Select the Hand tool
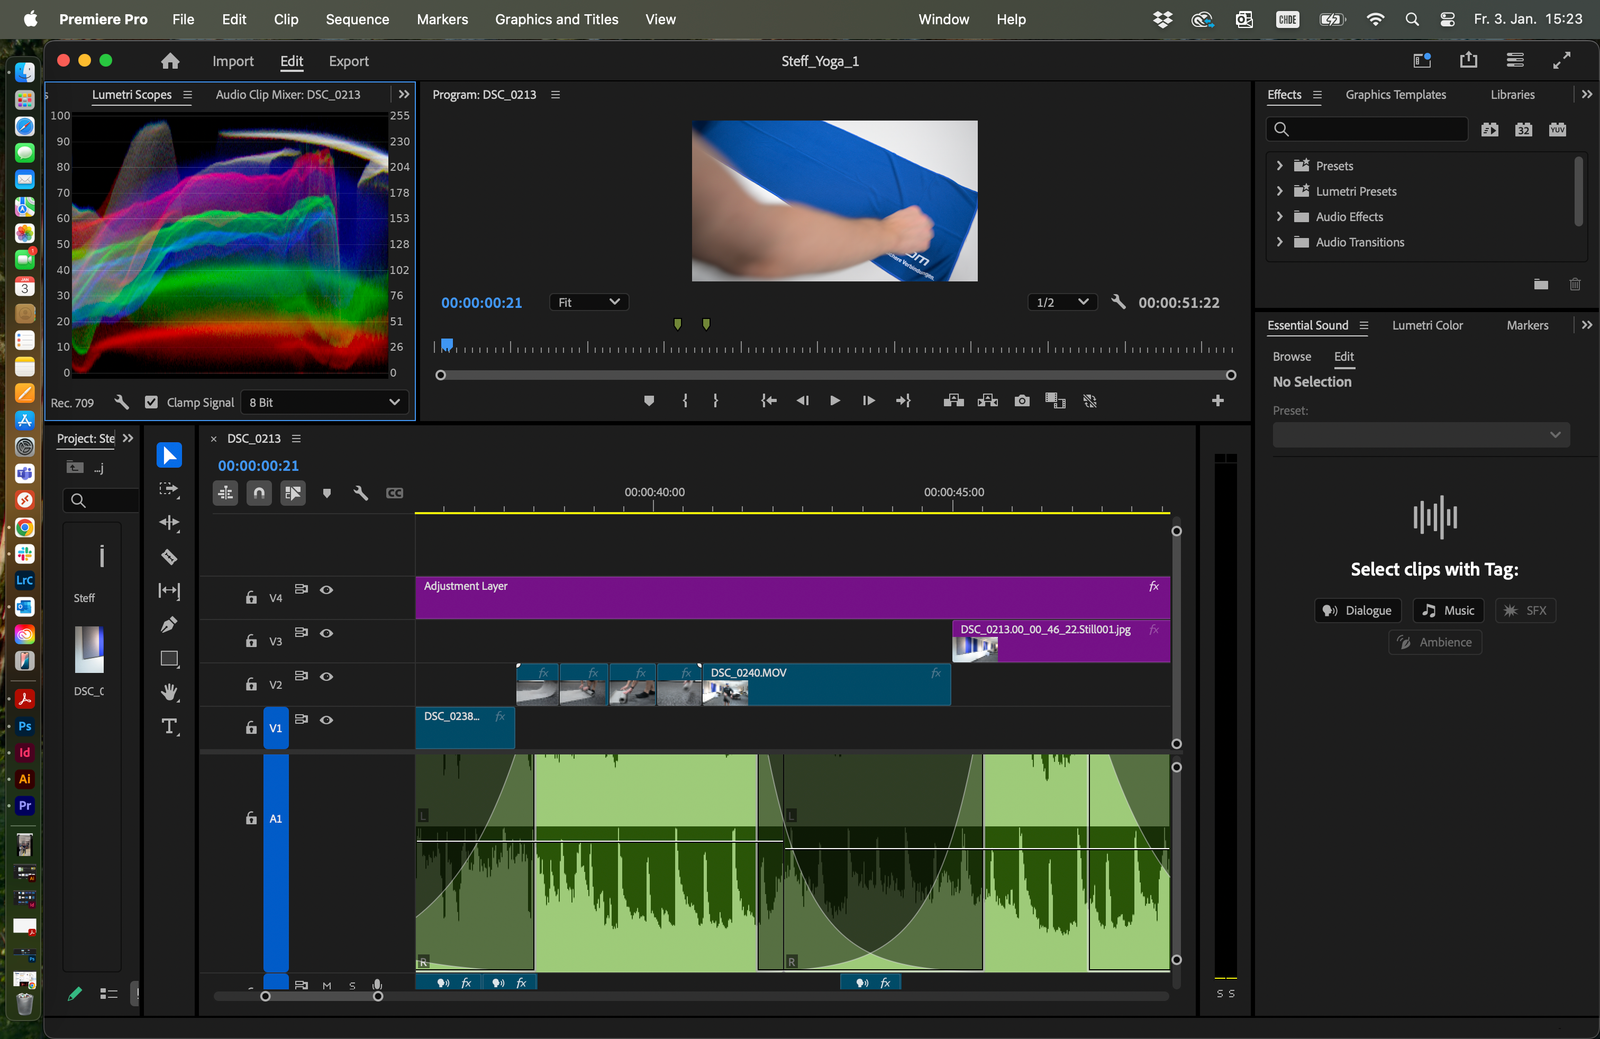Viewport: 1600px width, 1039px height. click(169, 692)
